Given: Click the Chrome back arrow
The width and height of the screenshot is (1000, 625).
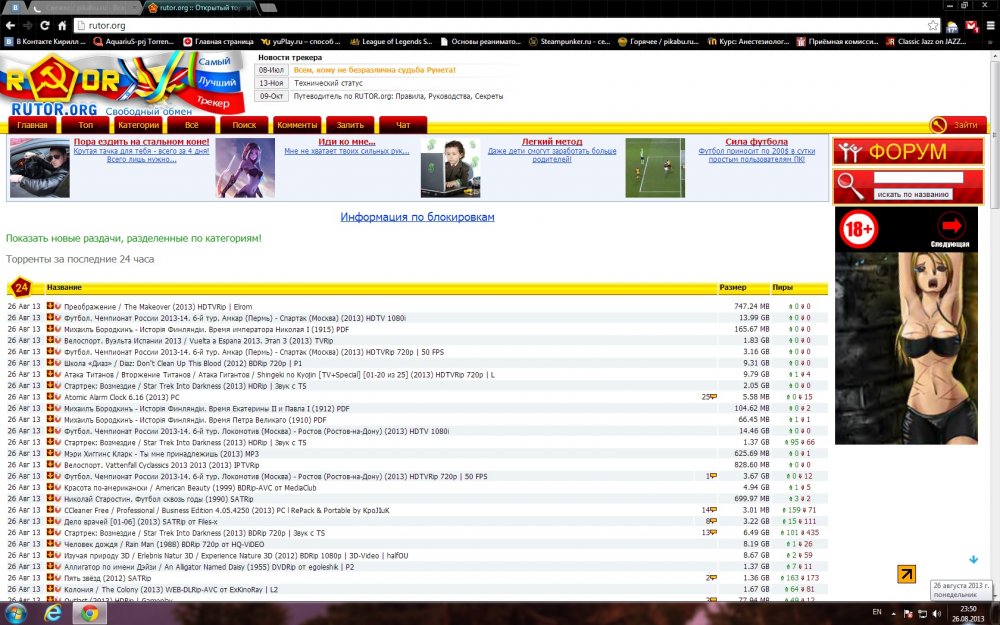Looking at the screenshot, I should pyautogui.click(x=10, y=26).
